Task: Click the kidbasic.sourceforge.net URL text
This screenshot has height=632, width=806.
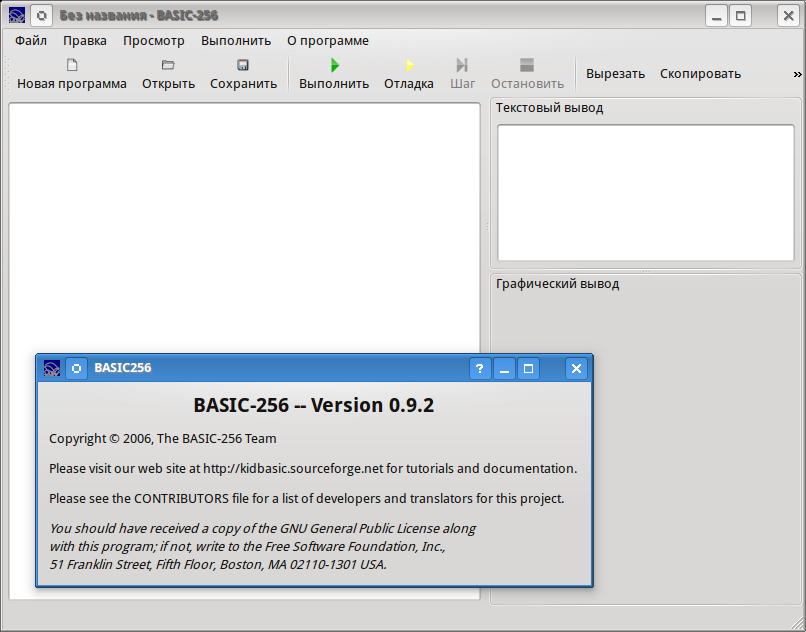Action: click(x=293, y=468)
